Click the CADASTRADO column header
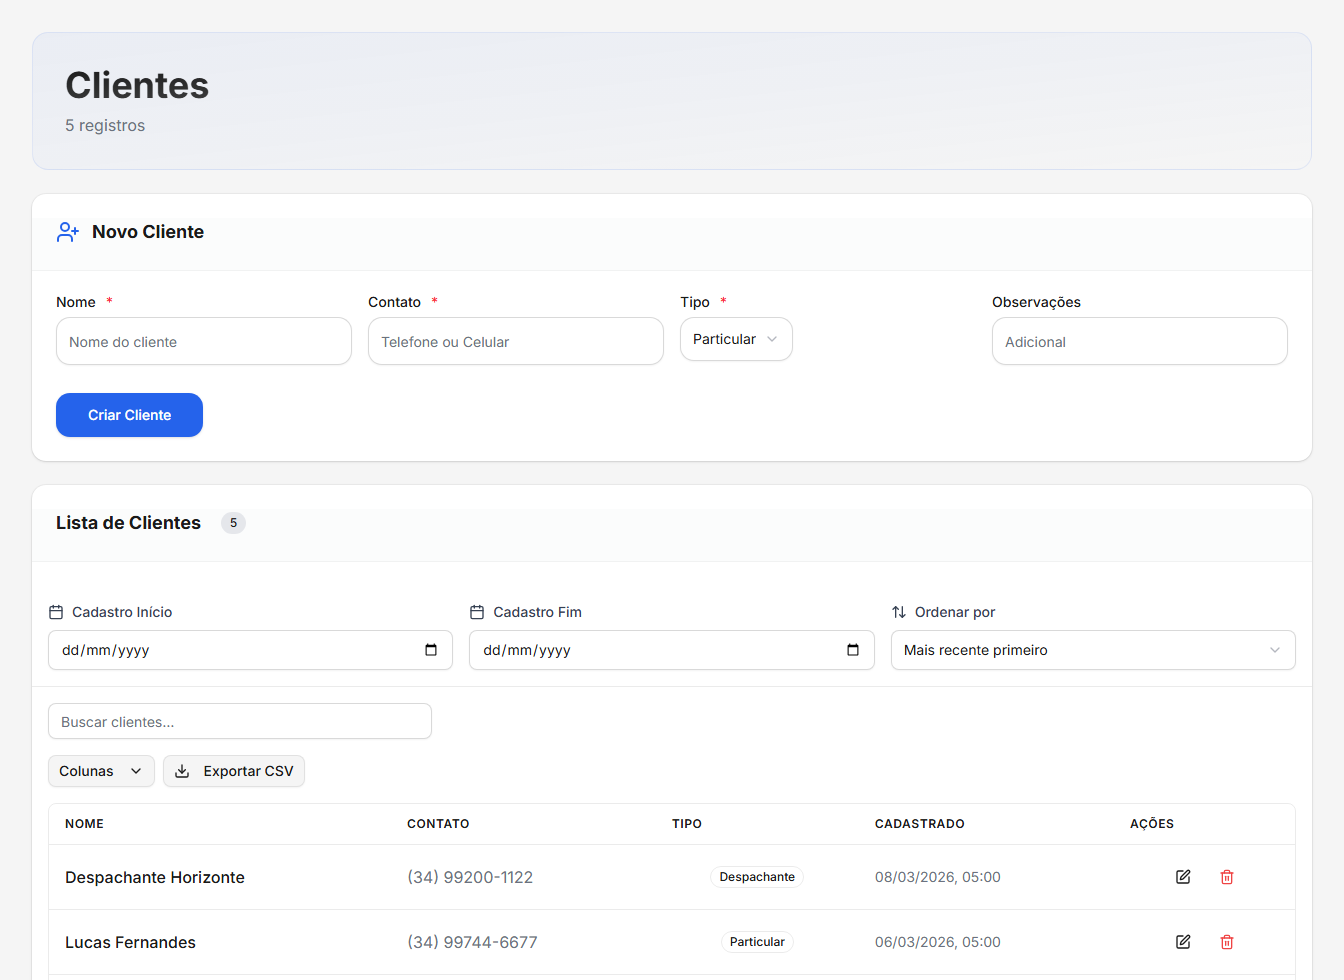Viewport: 1344px width, 980px height. point(919,824)
